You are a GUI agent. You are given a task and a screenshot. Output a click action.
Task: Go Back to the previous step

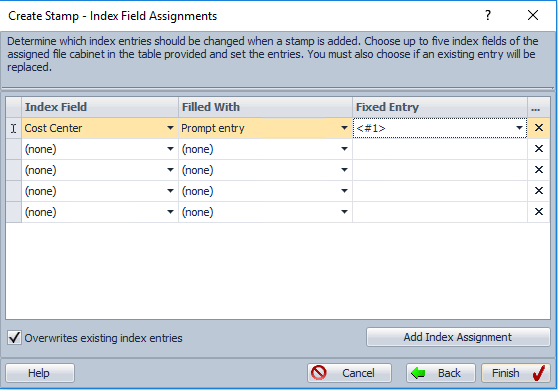(x=441, y=373)
